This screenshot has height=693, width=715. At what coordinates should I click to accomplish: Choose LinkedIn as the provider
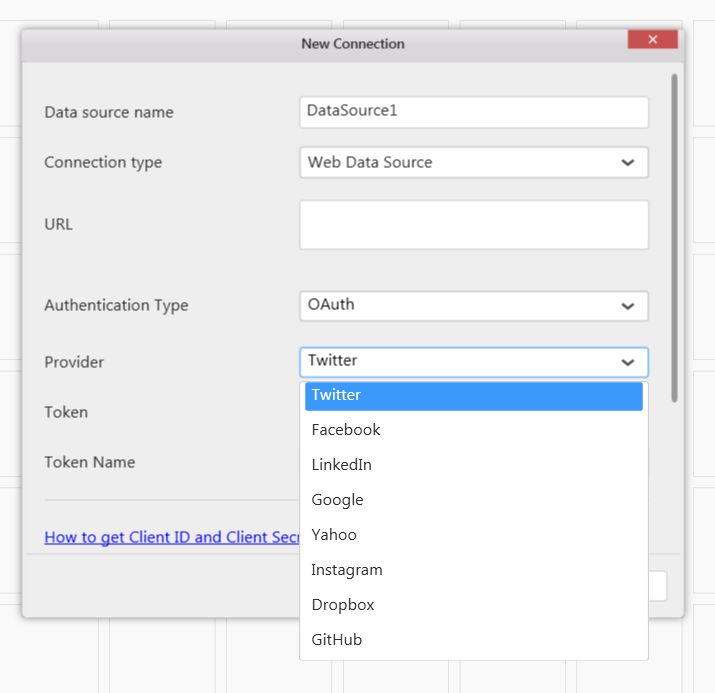pyautogui.click(x=474, y=465)
